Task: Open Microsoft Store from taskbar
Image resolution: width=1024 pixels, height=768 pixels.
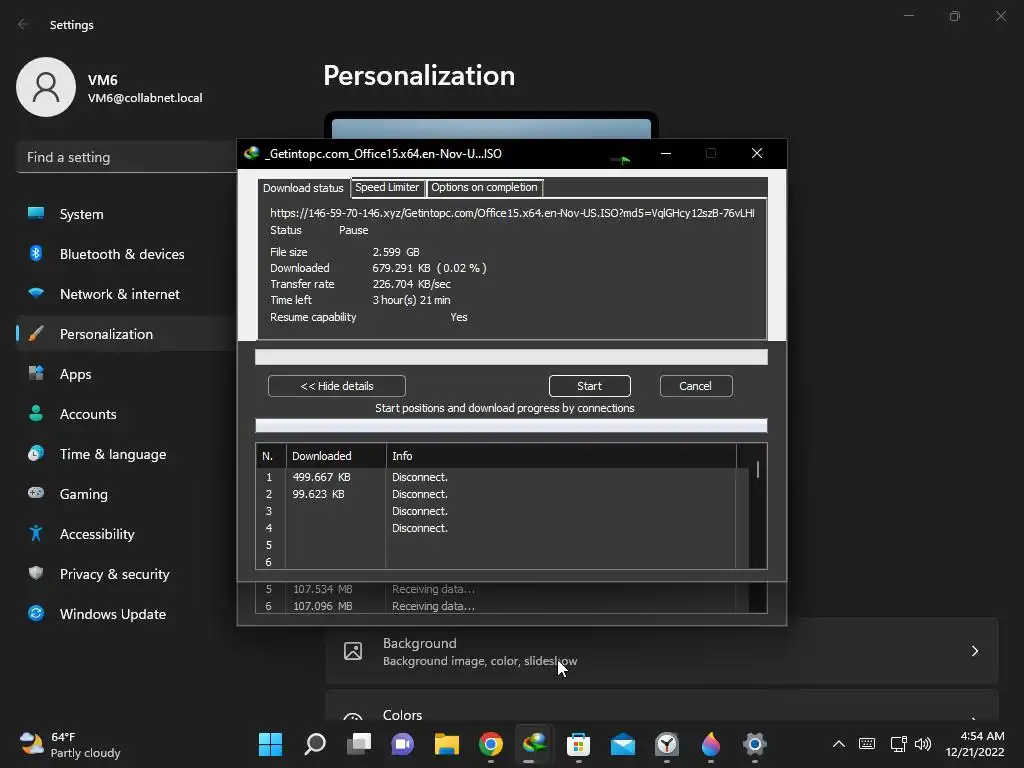Action: pyautogui.click(x=579, y=744)
